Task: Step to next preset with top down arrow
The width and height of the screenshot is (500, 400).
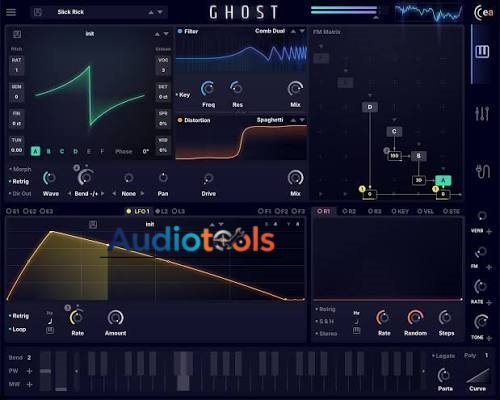Action: [x=160, y=12]
